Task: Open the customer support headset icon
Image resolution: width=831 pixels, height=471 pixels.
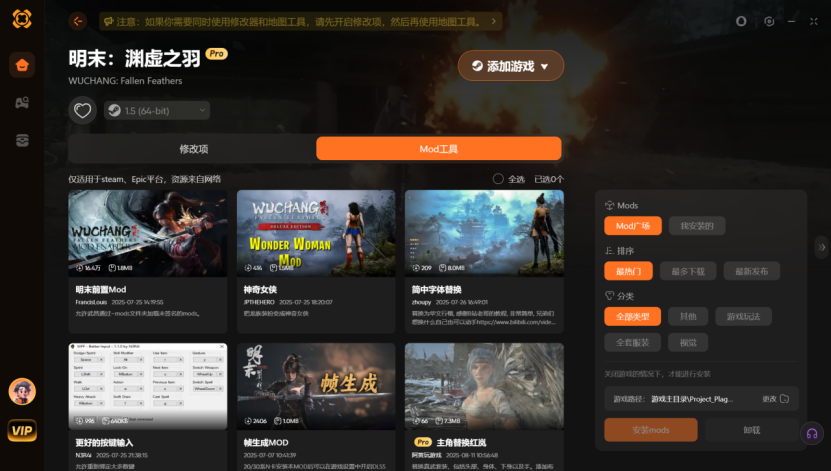Action: [812, 434]
